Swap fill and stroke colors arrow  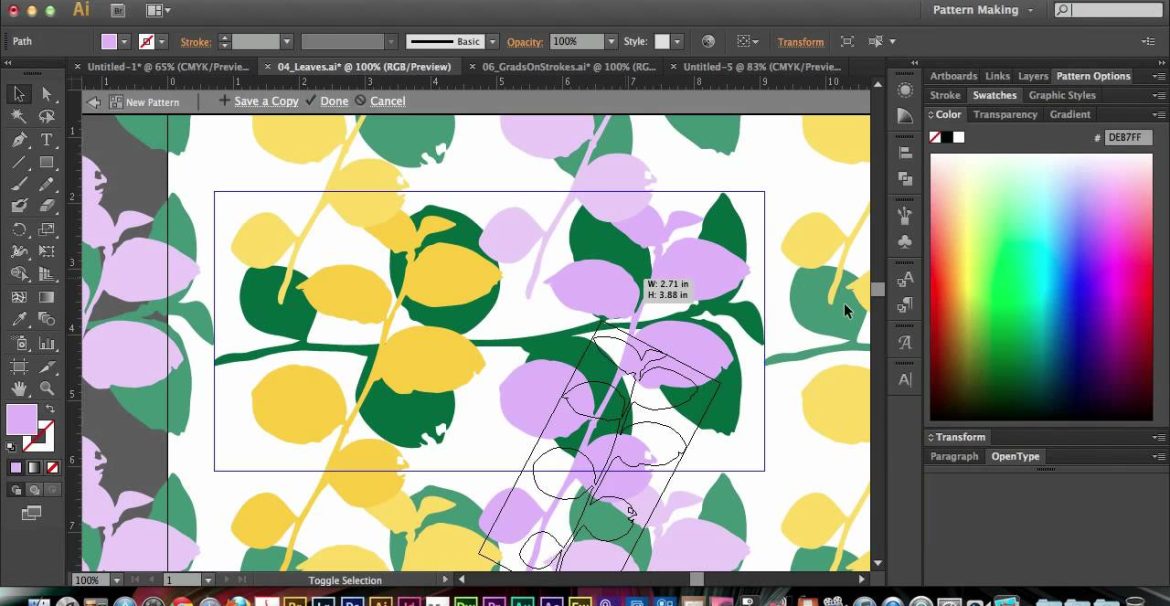point(50,409)
